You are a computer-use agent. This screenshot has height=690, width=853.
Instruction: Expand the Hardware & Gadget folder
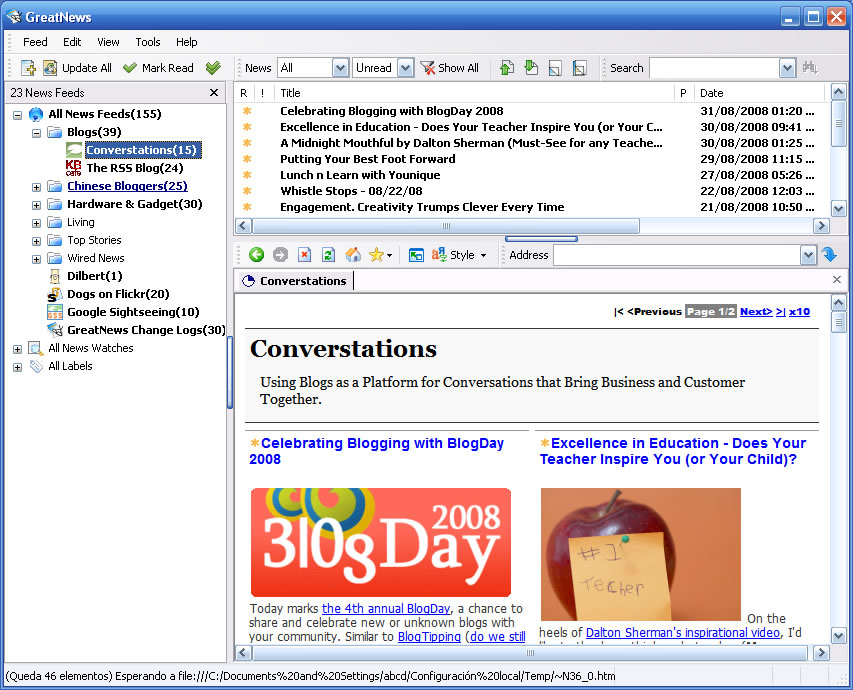point(36,205)
